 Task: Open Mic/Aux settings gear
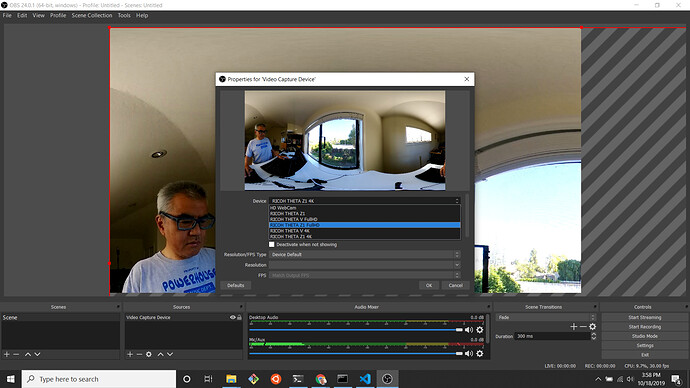coord(480,353)
